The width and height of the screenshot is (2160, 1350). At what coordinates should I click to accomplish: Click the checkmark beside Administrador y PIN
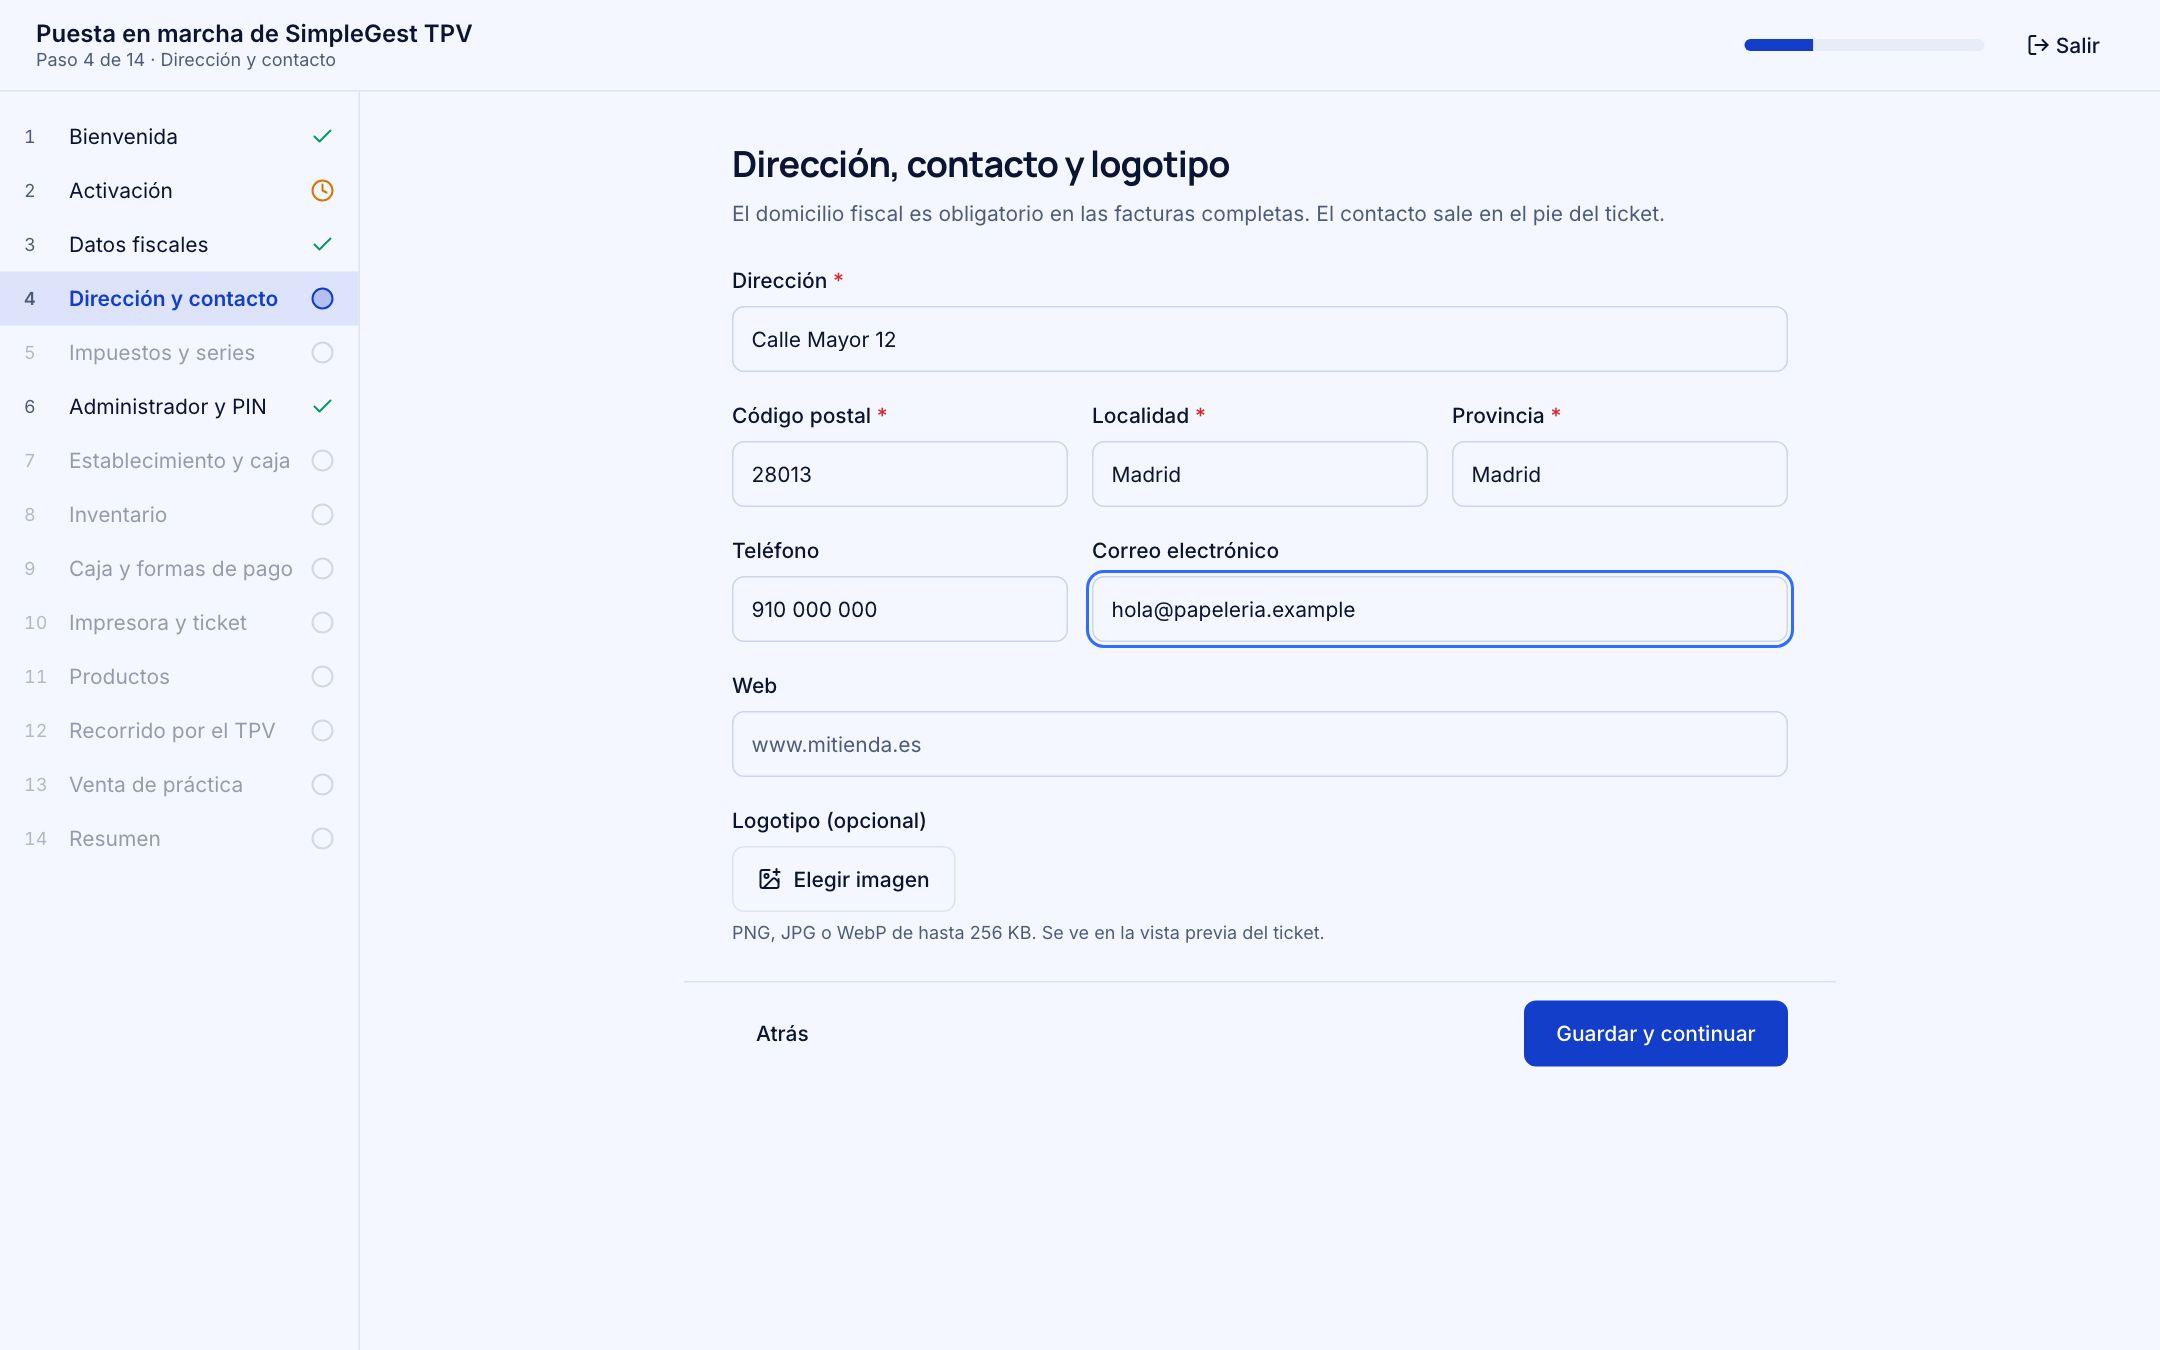pyautogui.click(x=322, y=406)
